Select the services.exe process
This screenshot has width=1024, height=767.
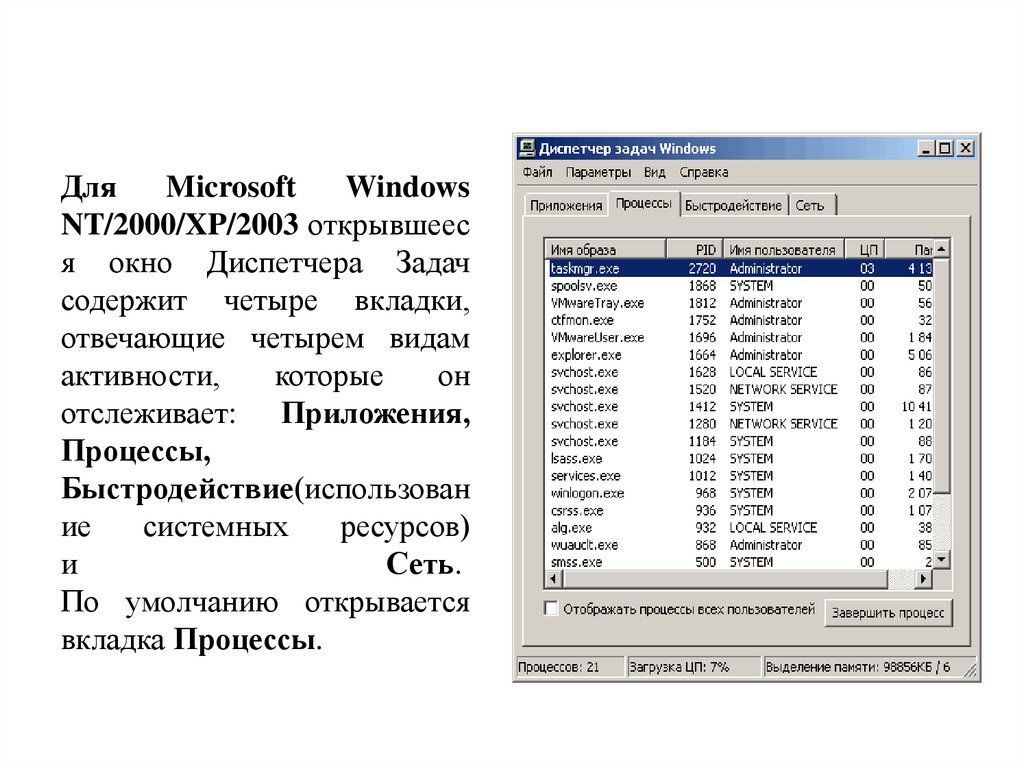[740, 476]
